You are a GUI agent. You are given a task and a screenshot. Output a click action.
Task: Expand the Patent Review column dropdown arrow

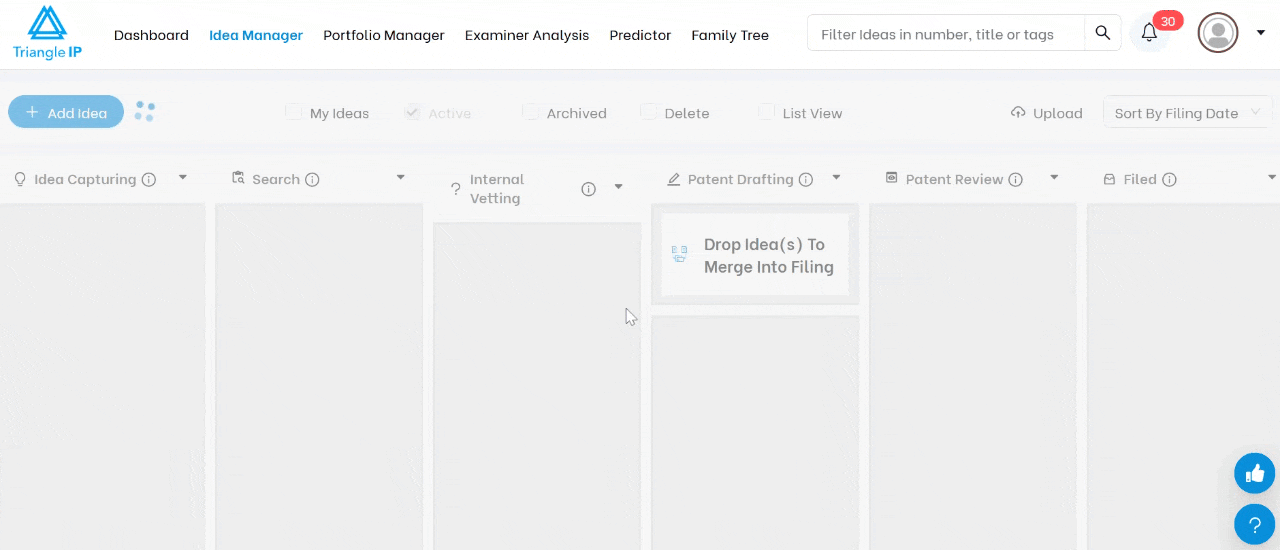click(1054, 178)
